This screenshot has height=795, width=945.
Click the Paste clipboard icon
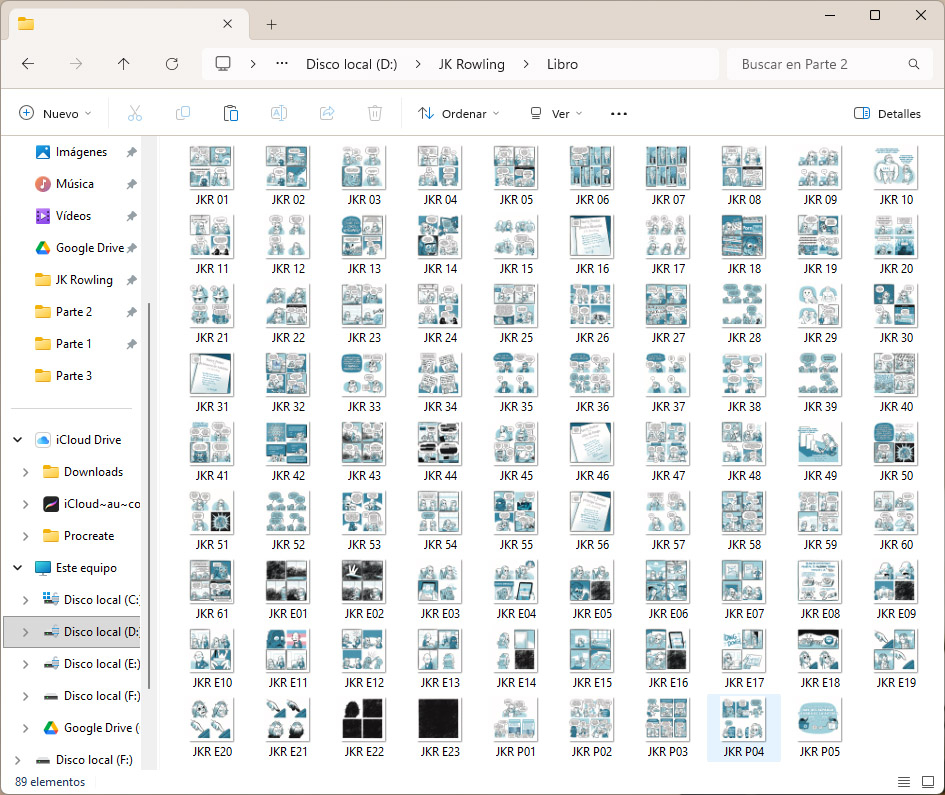231,114
